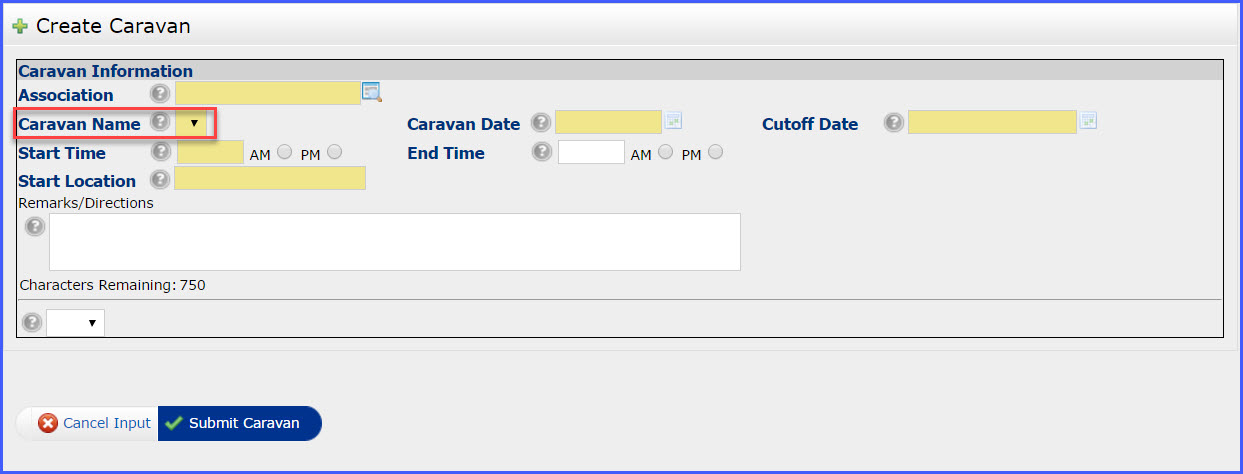Click the help icon next to End Time
The width and height of the screenshot is (1243, 474).
[541, 152]
